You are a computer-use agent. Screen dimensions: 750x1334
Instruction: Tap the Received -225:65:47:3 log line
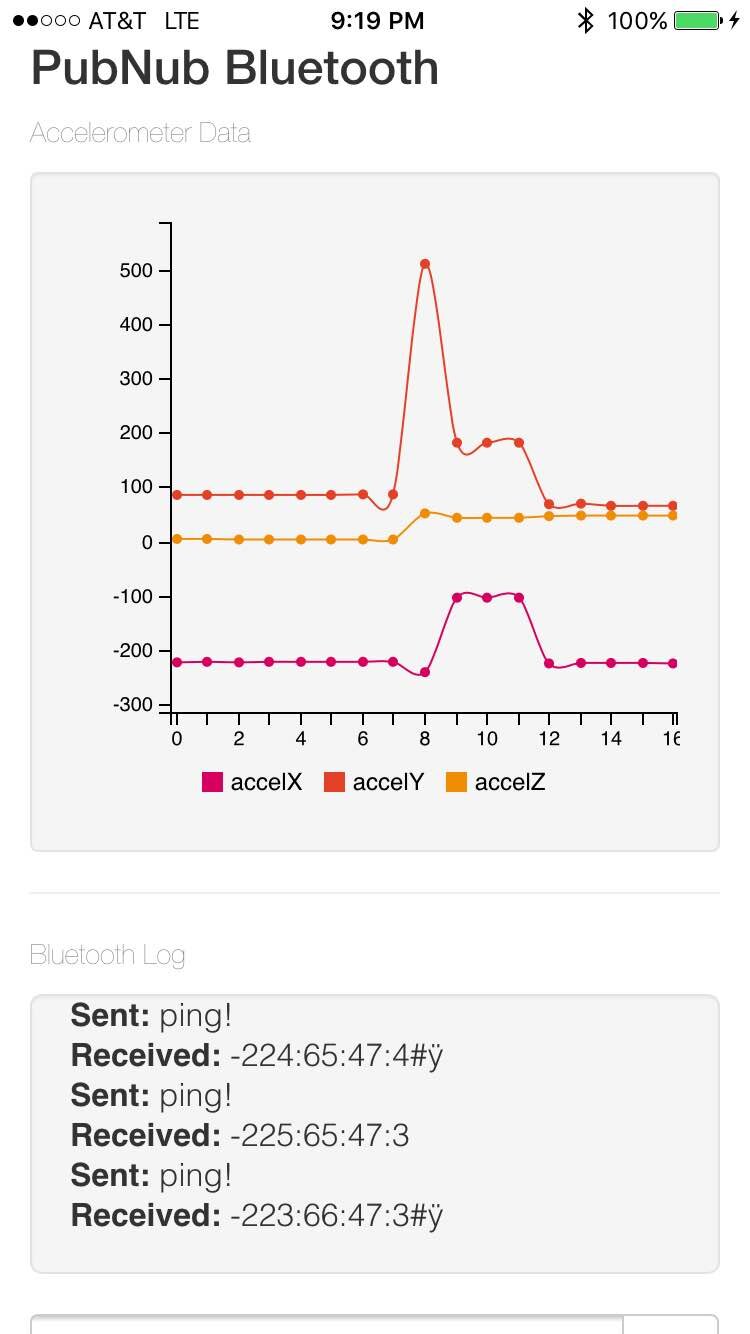(x=240, y=1136)
